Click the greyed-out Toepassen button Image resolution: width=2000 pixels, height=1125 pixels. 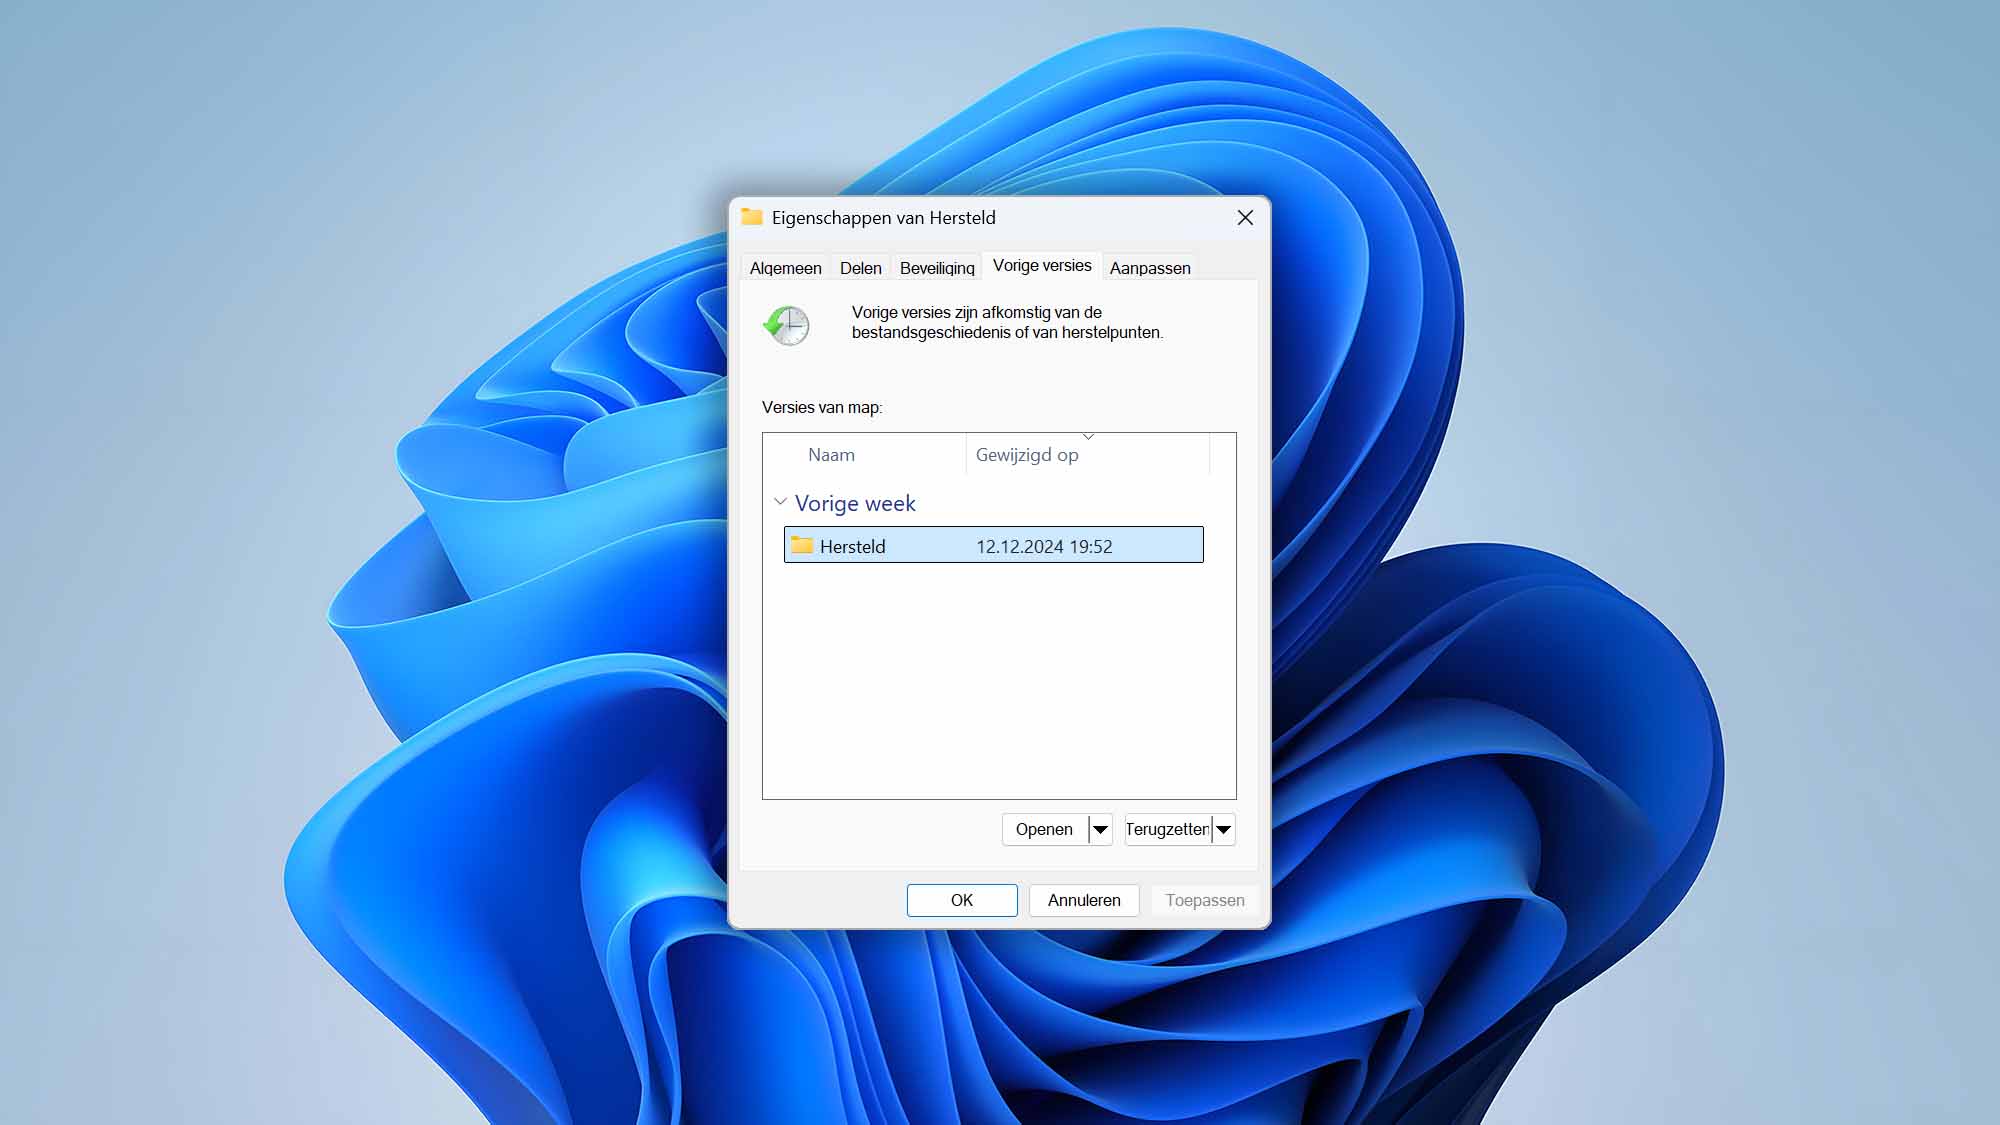coord(1205,900)
